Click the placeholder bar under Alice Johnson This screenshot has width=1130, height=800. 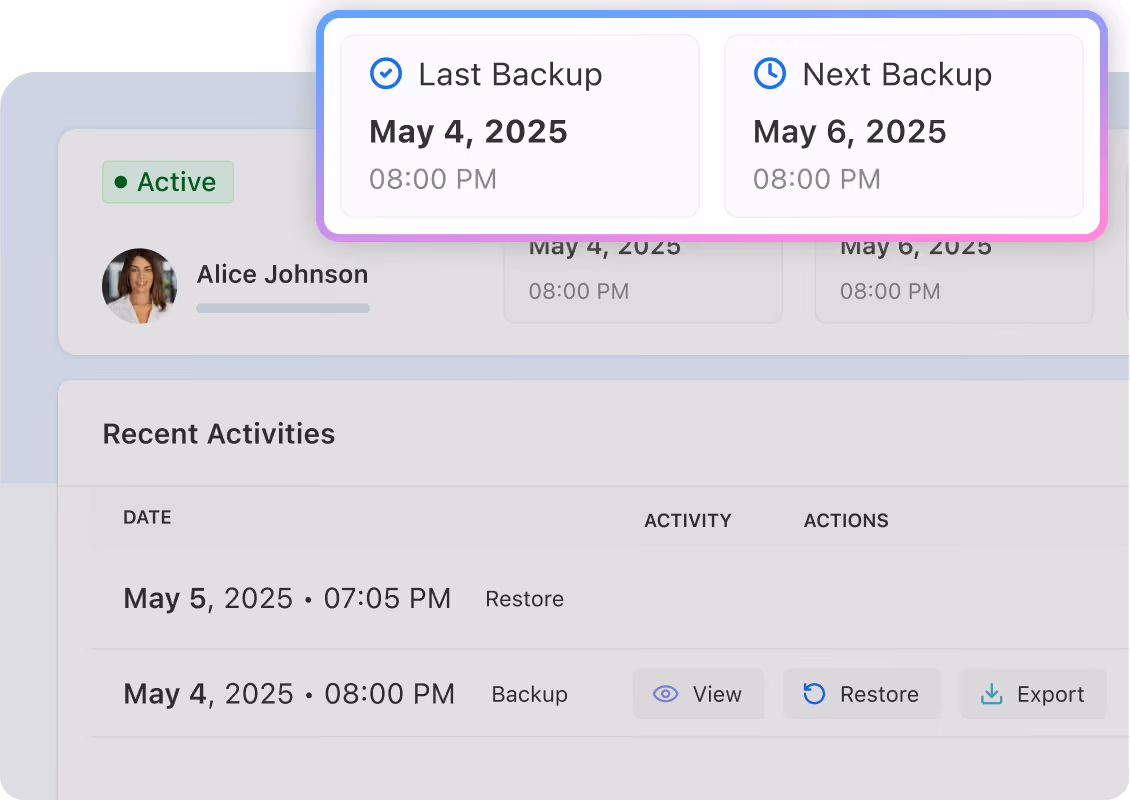(x=283, y=308)
